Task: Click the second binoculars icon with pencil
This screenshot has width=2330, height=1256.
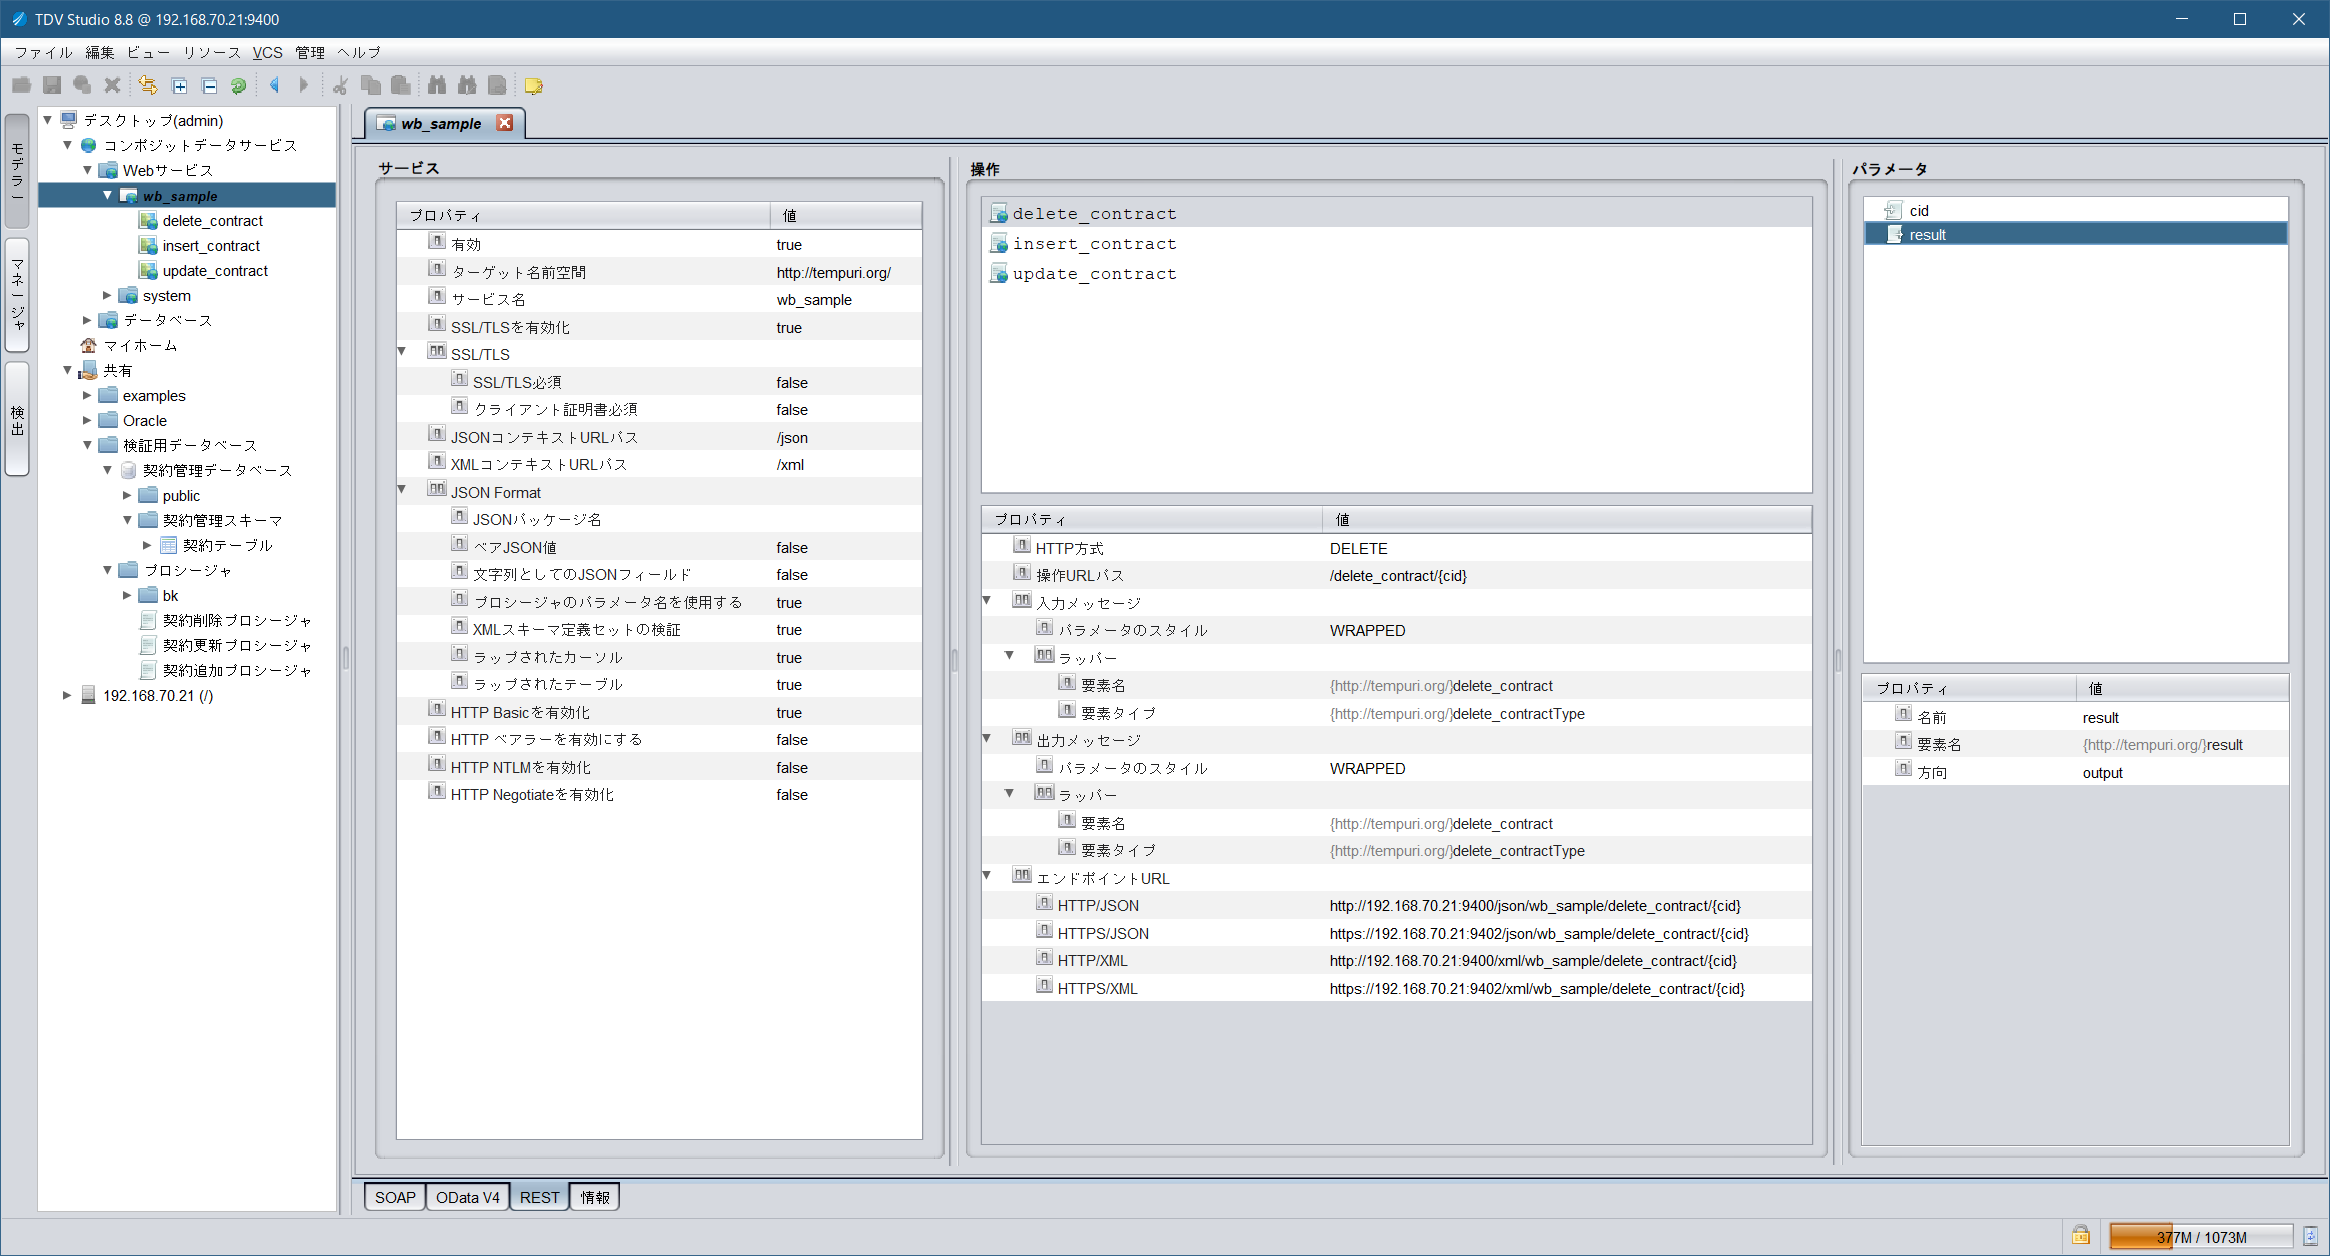Action: click(467, 86)
